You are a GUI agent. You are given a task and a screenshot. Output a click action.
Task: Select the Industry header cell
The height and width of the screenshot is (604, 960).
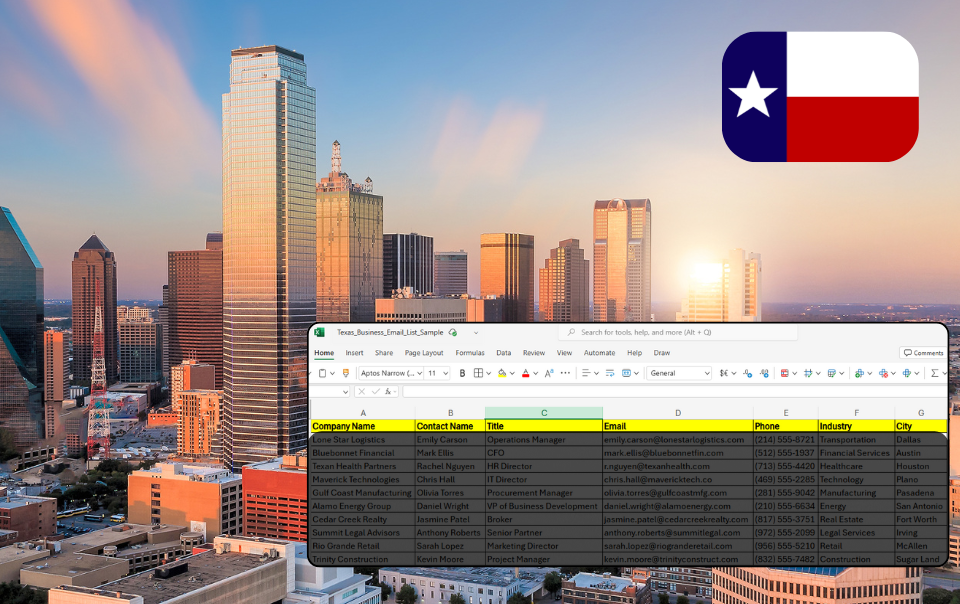tap(856, 426)
